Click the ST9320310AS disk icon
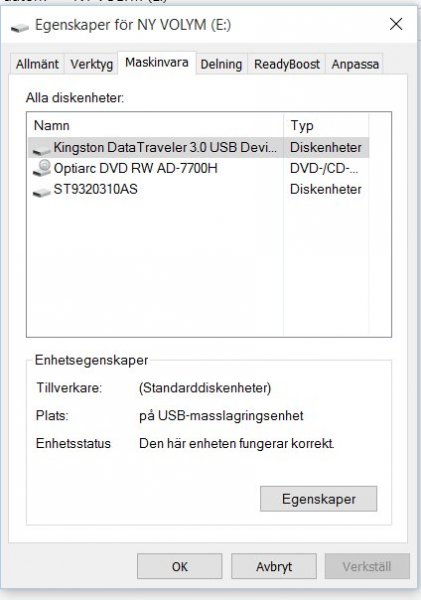Image resolution: width=421 pixels, height=600 pixels. click(41, 191)
